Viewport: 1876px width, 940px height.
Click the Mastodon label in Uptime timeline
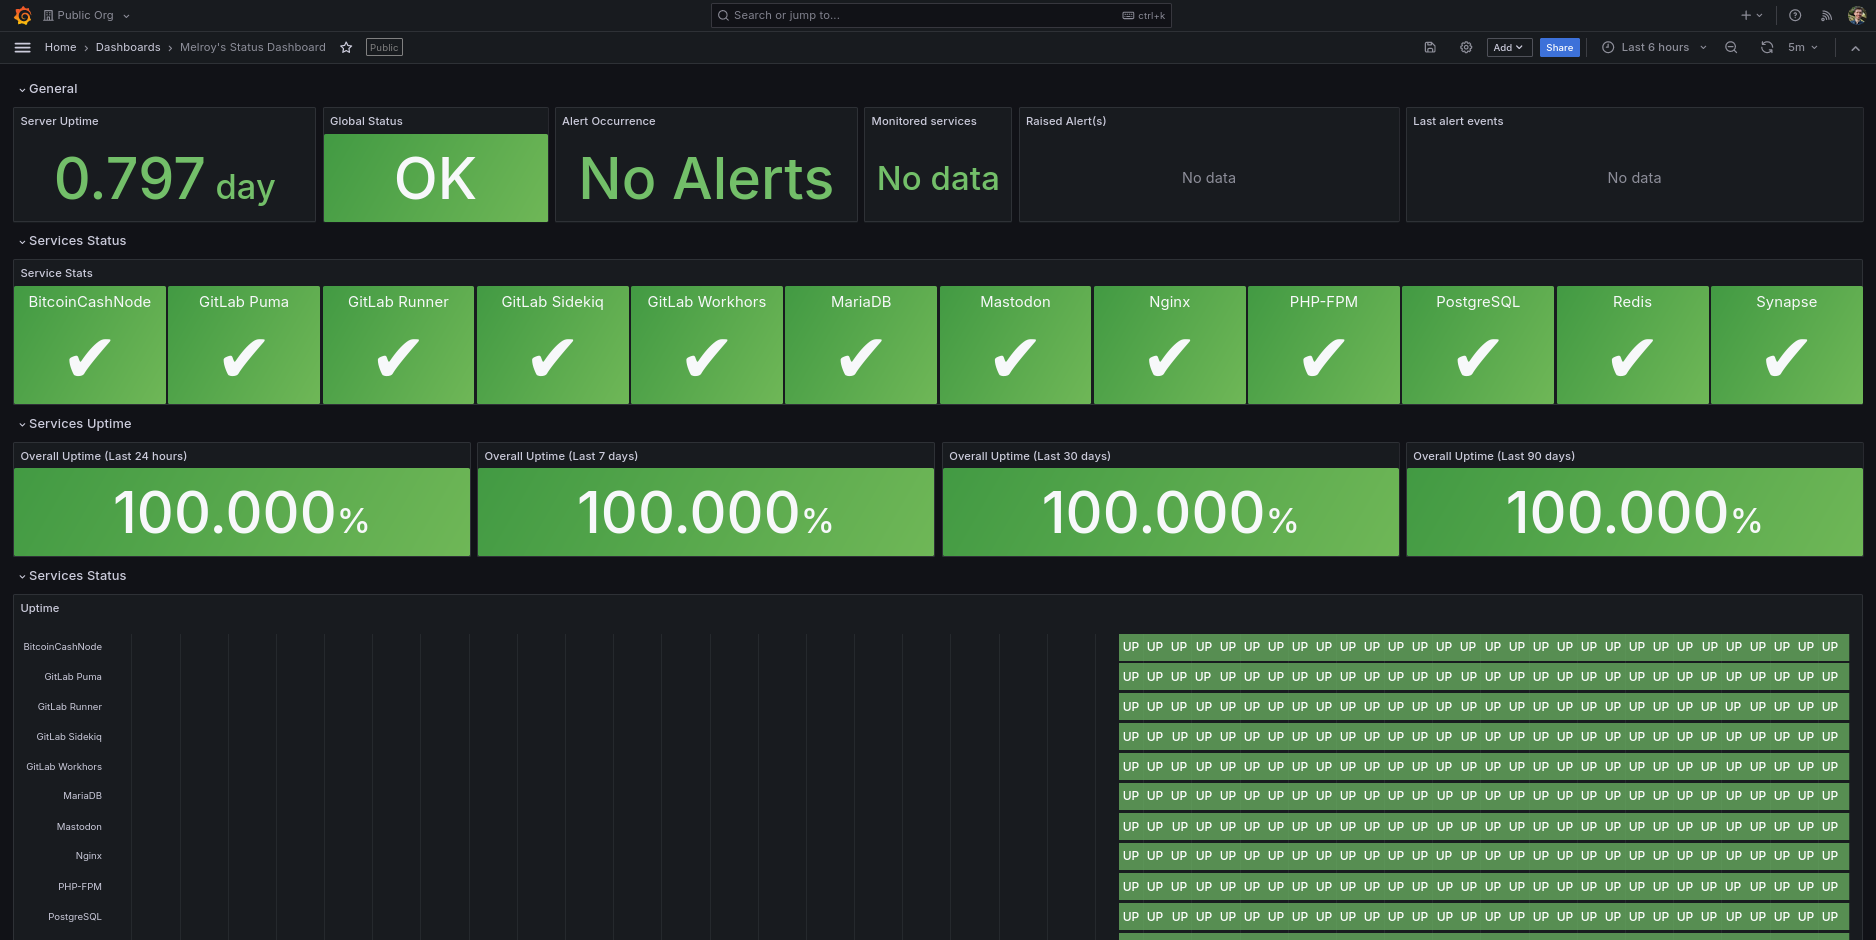[x=79, y=827]
